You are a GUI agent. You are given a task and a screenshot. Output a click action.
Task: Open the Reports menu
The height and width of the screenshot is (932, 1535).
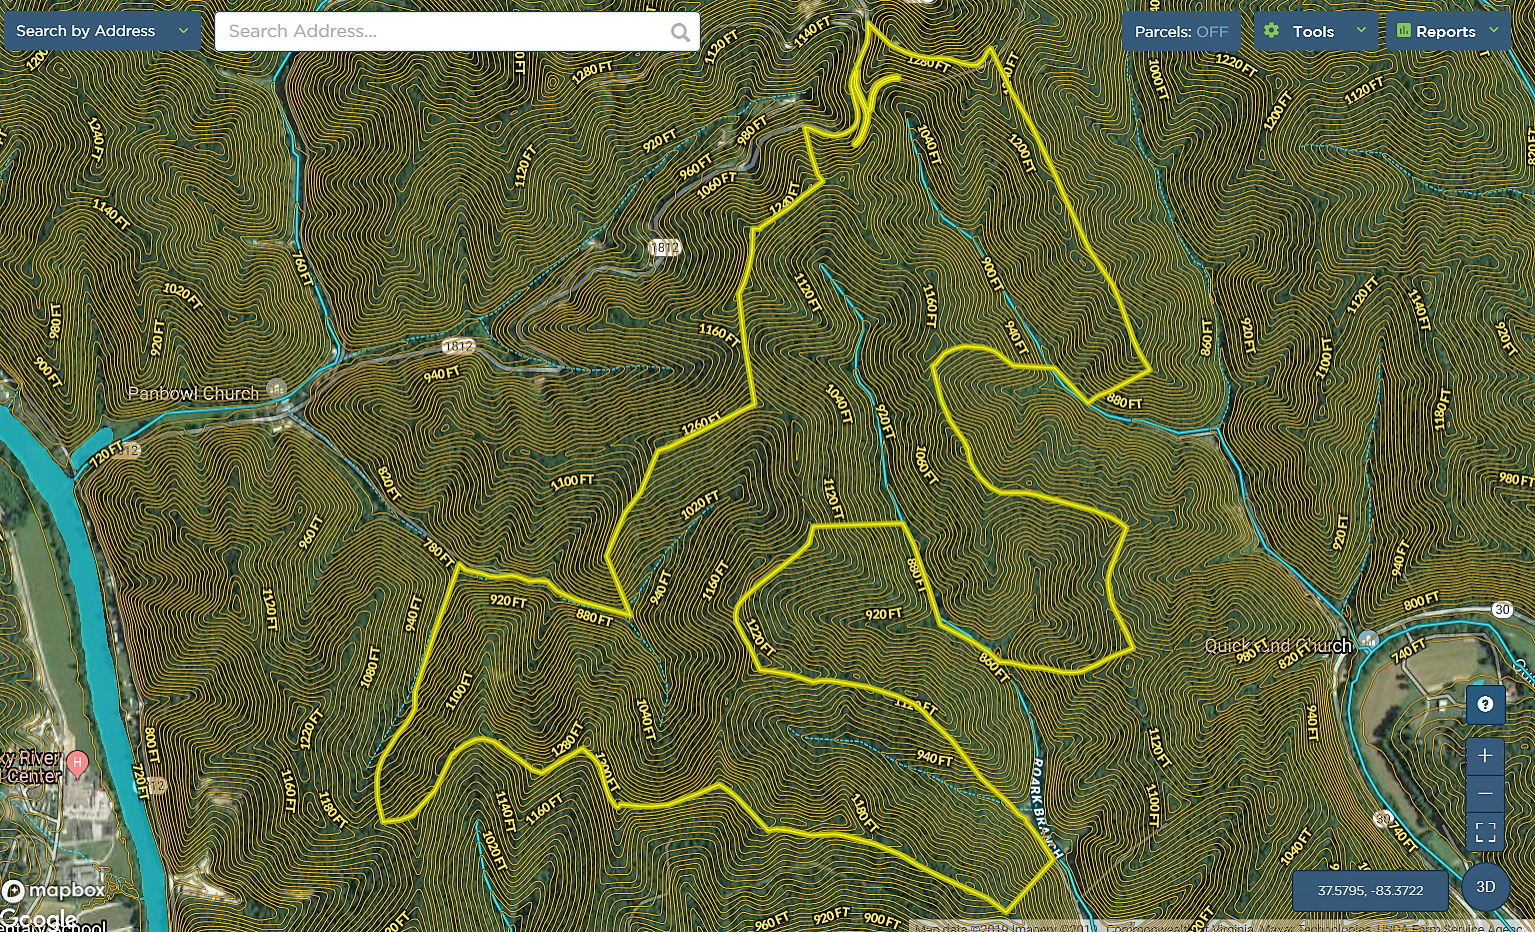(x=1445, y=32)
